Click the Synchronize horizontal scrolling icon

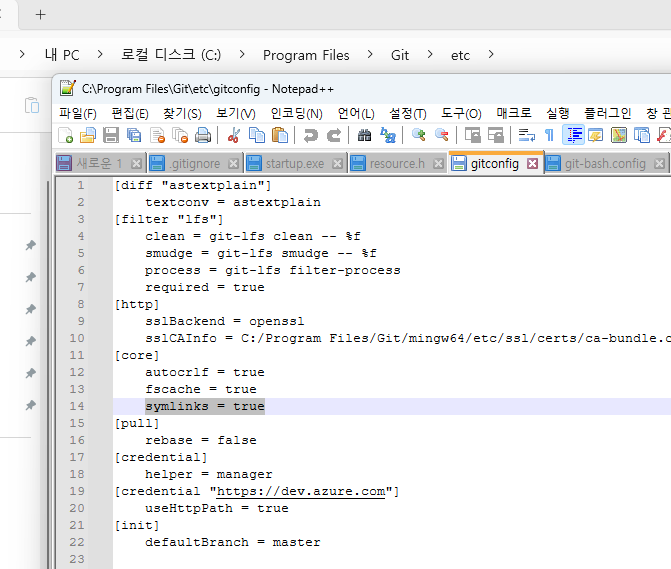coord(496,136)
